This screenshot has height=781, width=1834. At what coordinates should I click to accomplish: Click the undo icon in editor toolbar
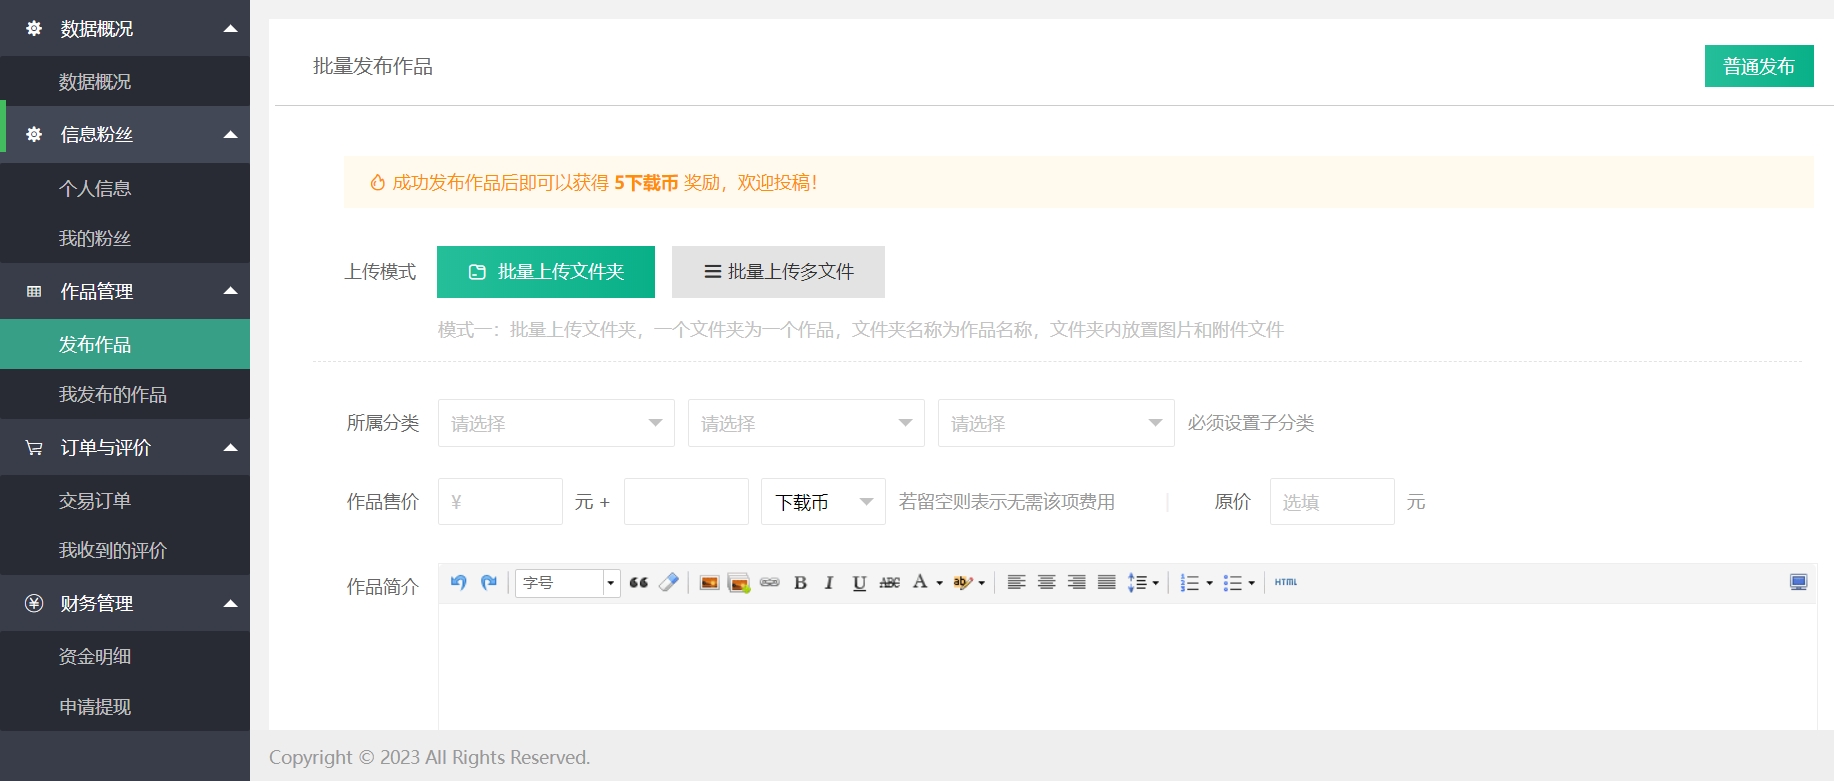[x=459, y=582]
